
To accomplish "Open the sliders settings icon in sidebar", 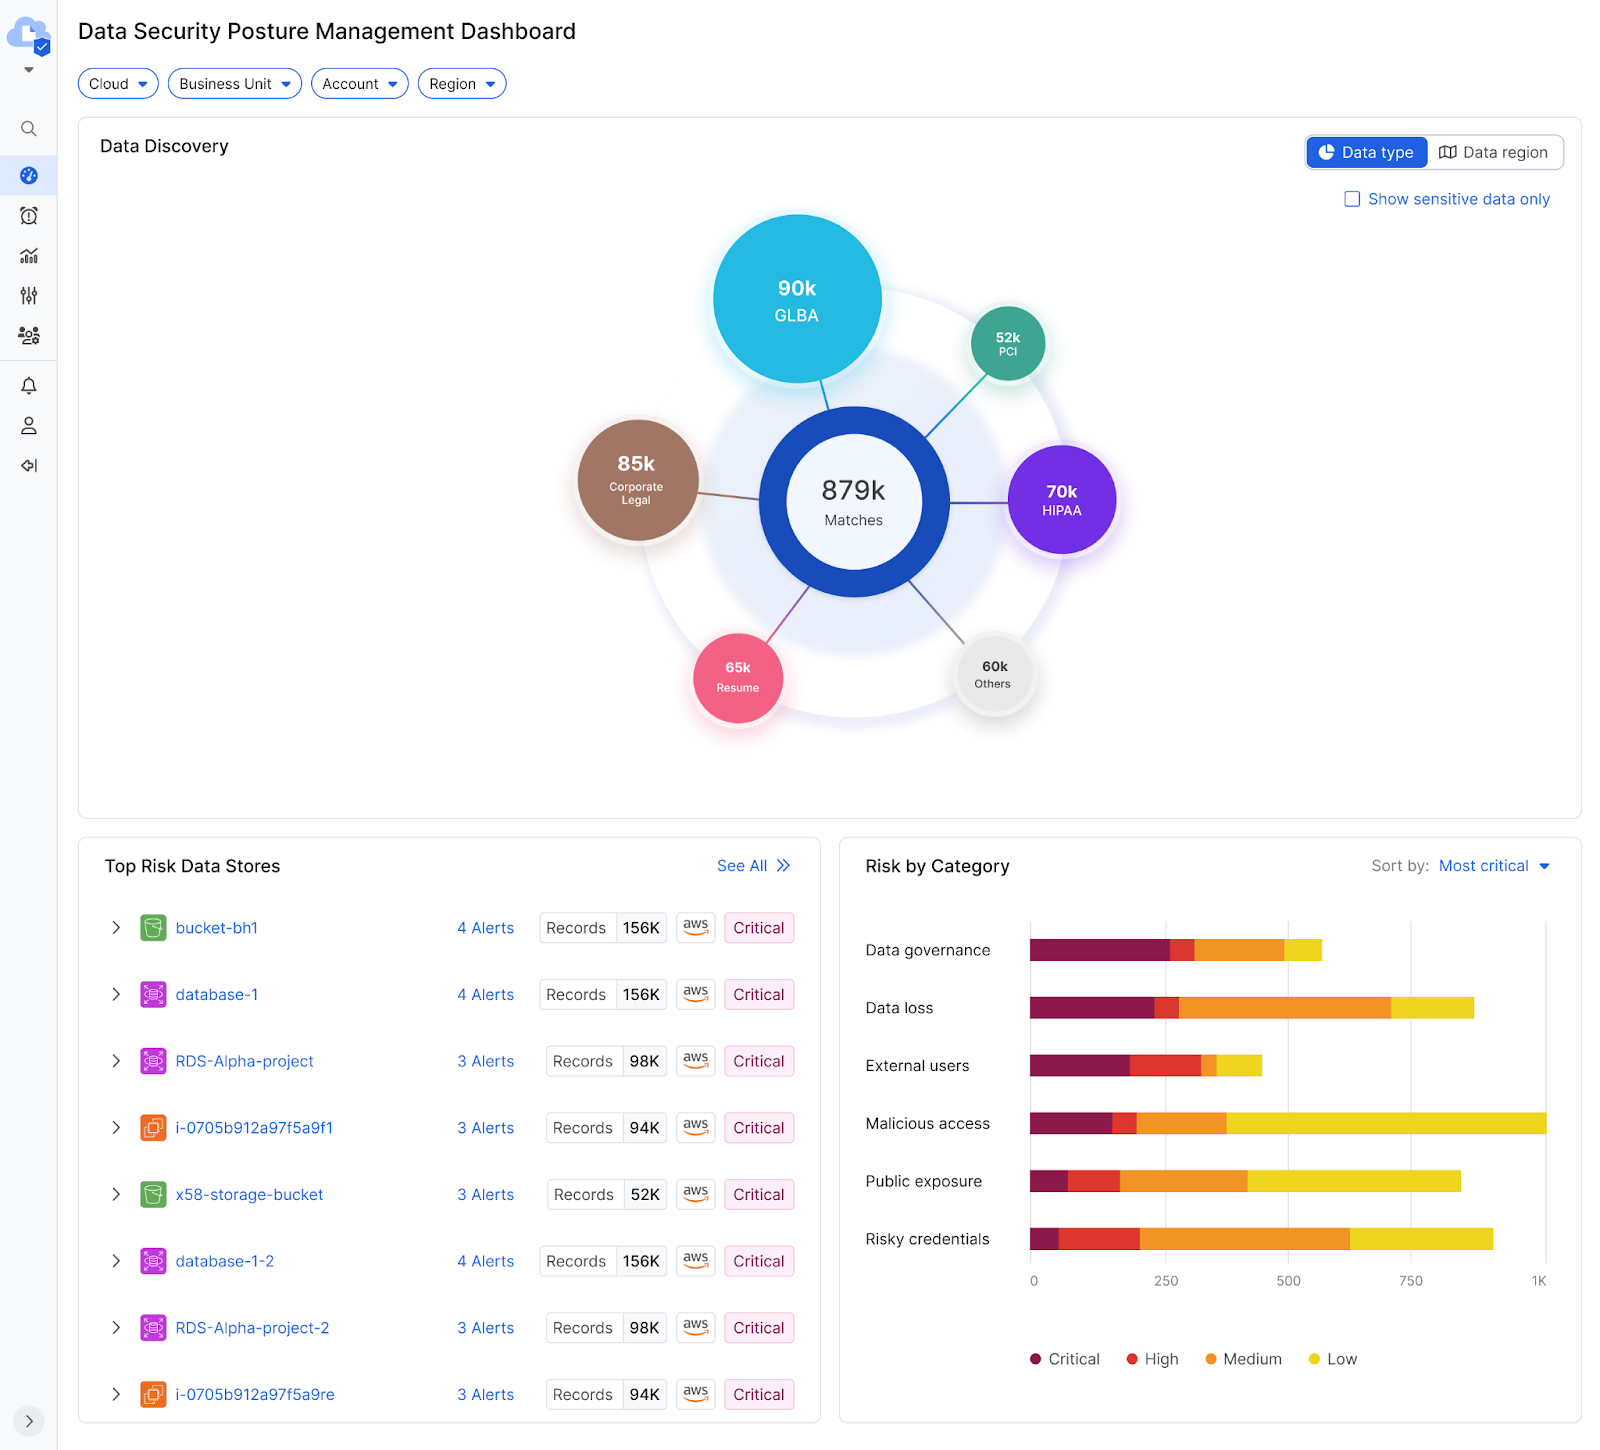I will tap(29, 296).
